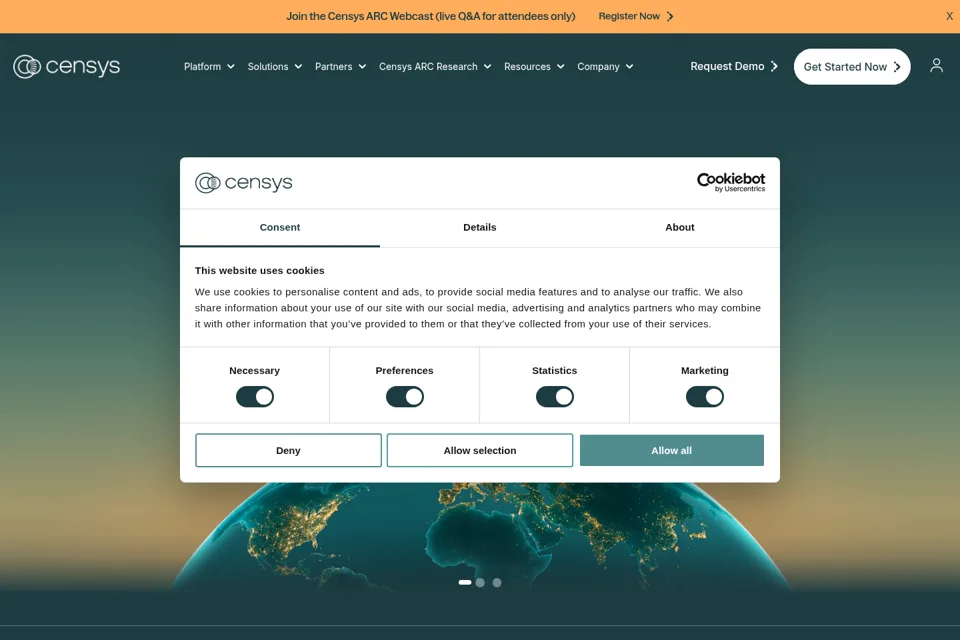Dismiss the webcast banner with X
The height and width of the screenshot is (640, 960).
[949, 17]
